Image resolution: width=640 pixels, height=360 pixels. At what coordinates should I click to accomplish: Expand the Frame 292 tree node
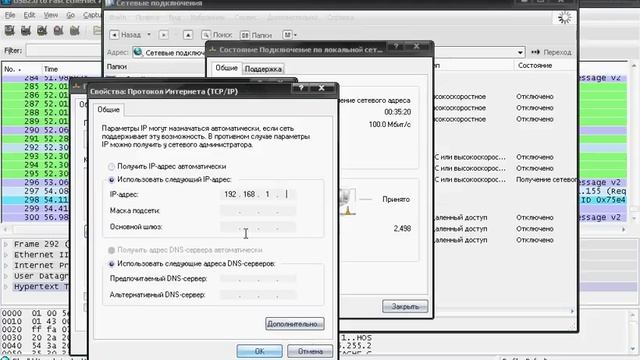tap(6, 244)
